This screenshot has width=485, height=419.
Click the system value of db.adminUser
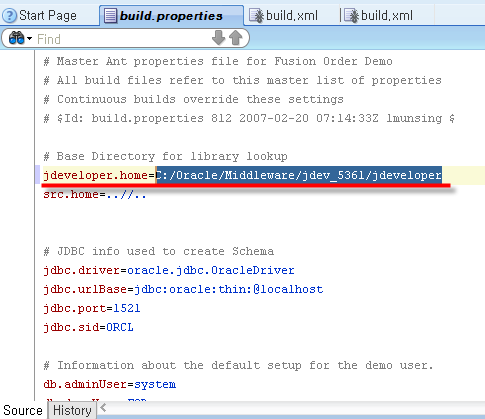click(x=155, y=384)
